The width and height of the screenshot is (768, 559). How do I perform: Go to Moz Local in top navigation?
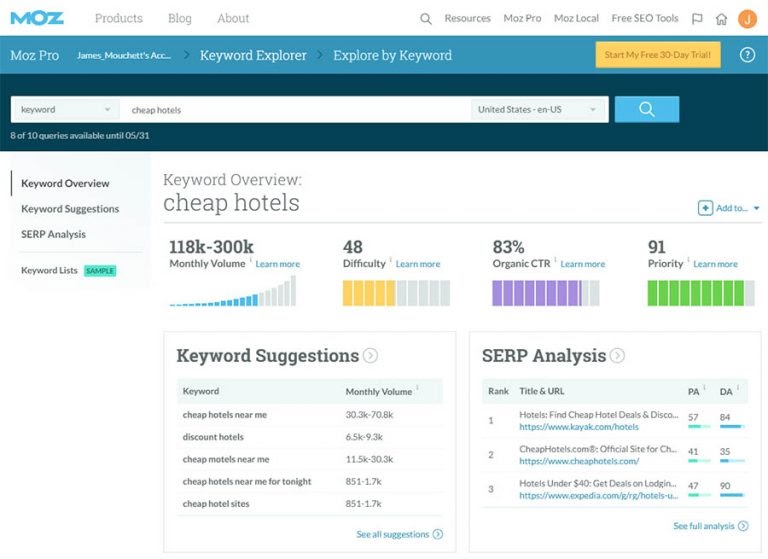pyautogui.click(x=576, y=18)
